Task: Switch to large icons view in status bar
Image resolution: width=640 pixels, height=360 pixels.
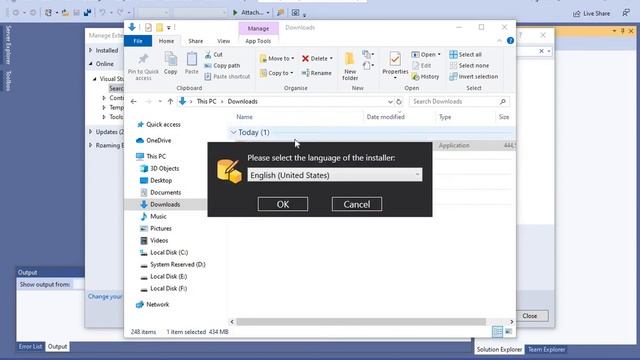Action: pos(508,331)
